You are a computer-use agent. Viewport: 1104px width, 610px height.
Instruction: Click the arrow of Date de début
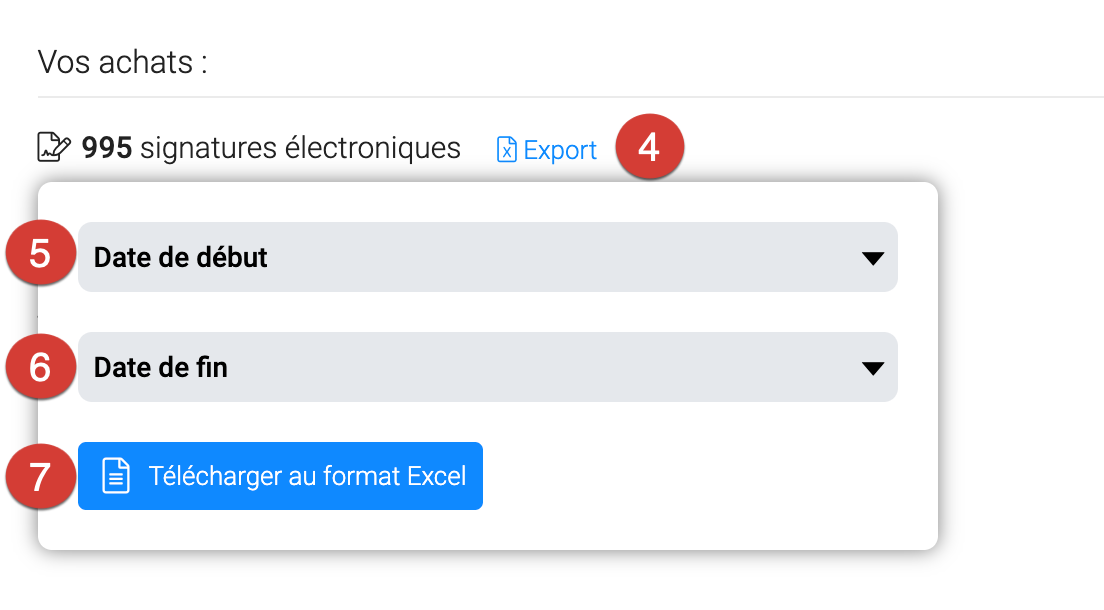click(x=872, y=258)
